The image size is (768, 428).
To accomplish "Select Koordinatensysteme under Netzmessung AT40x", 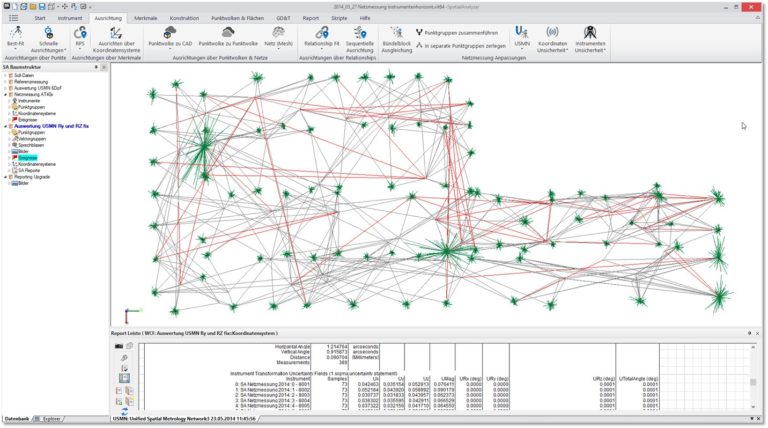I will click(x=37, y=114).
